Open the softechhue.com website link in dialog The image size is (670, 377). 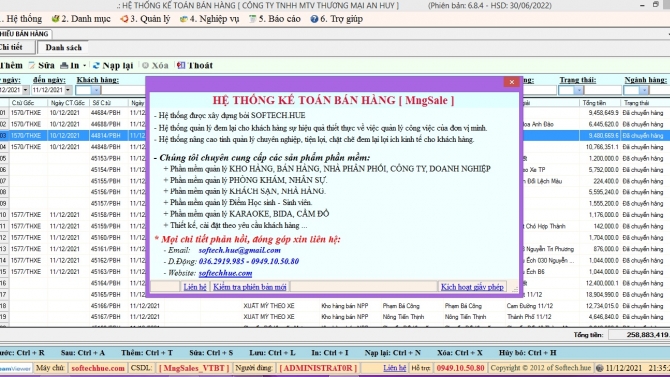pyautogui.click(x=225, y=273)
